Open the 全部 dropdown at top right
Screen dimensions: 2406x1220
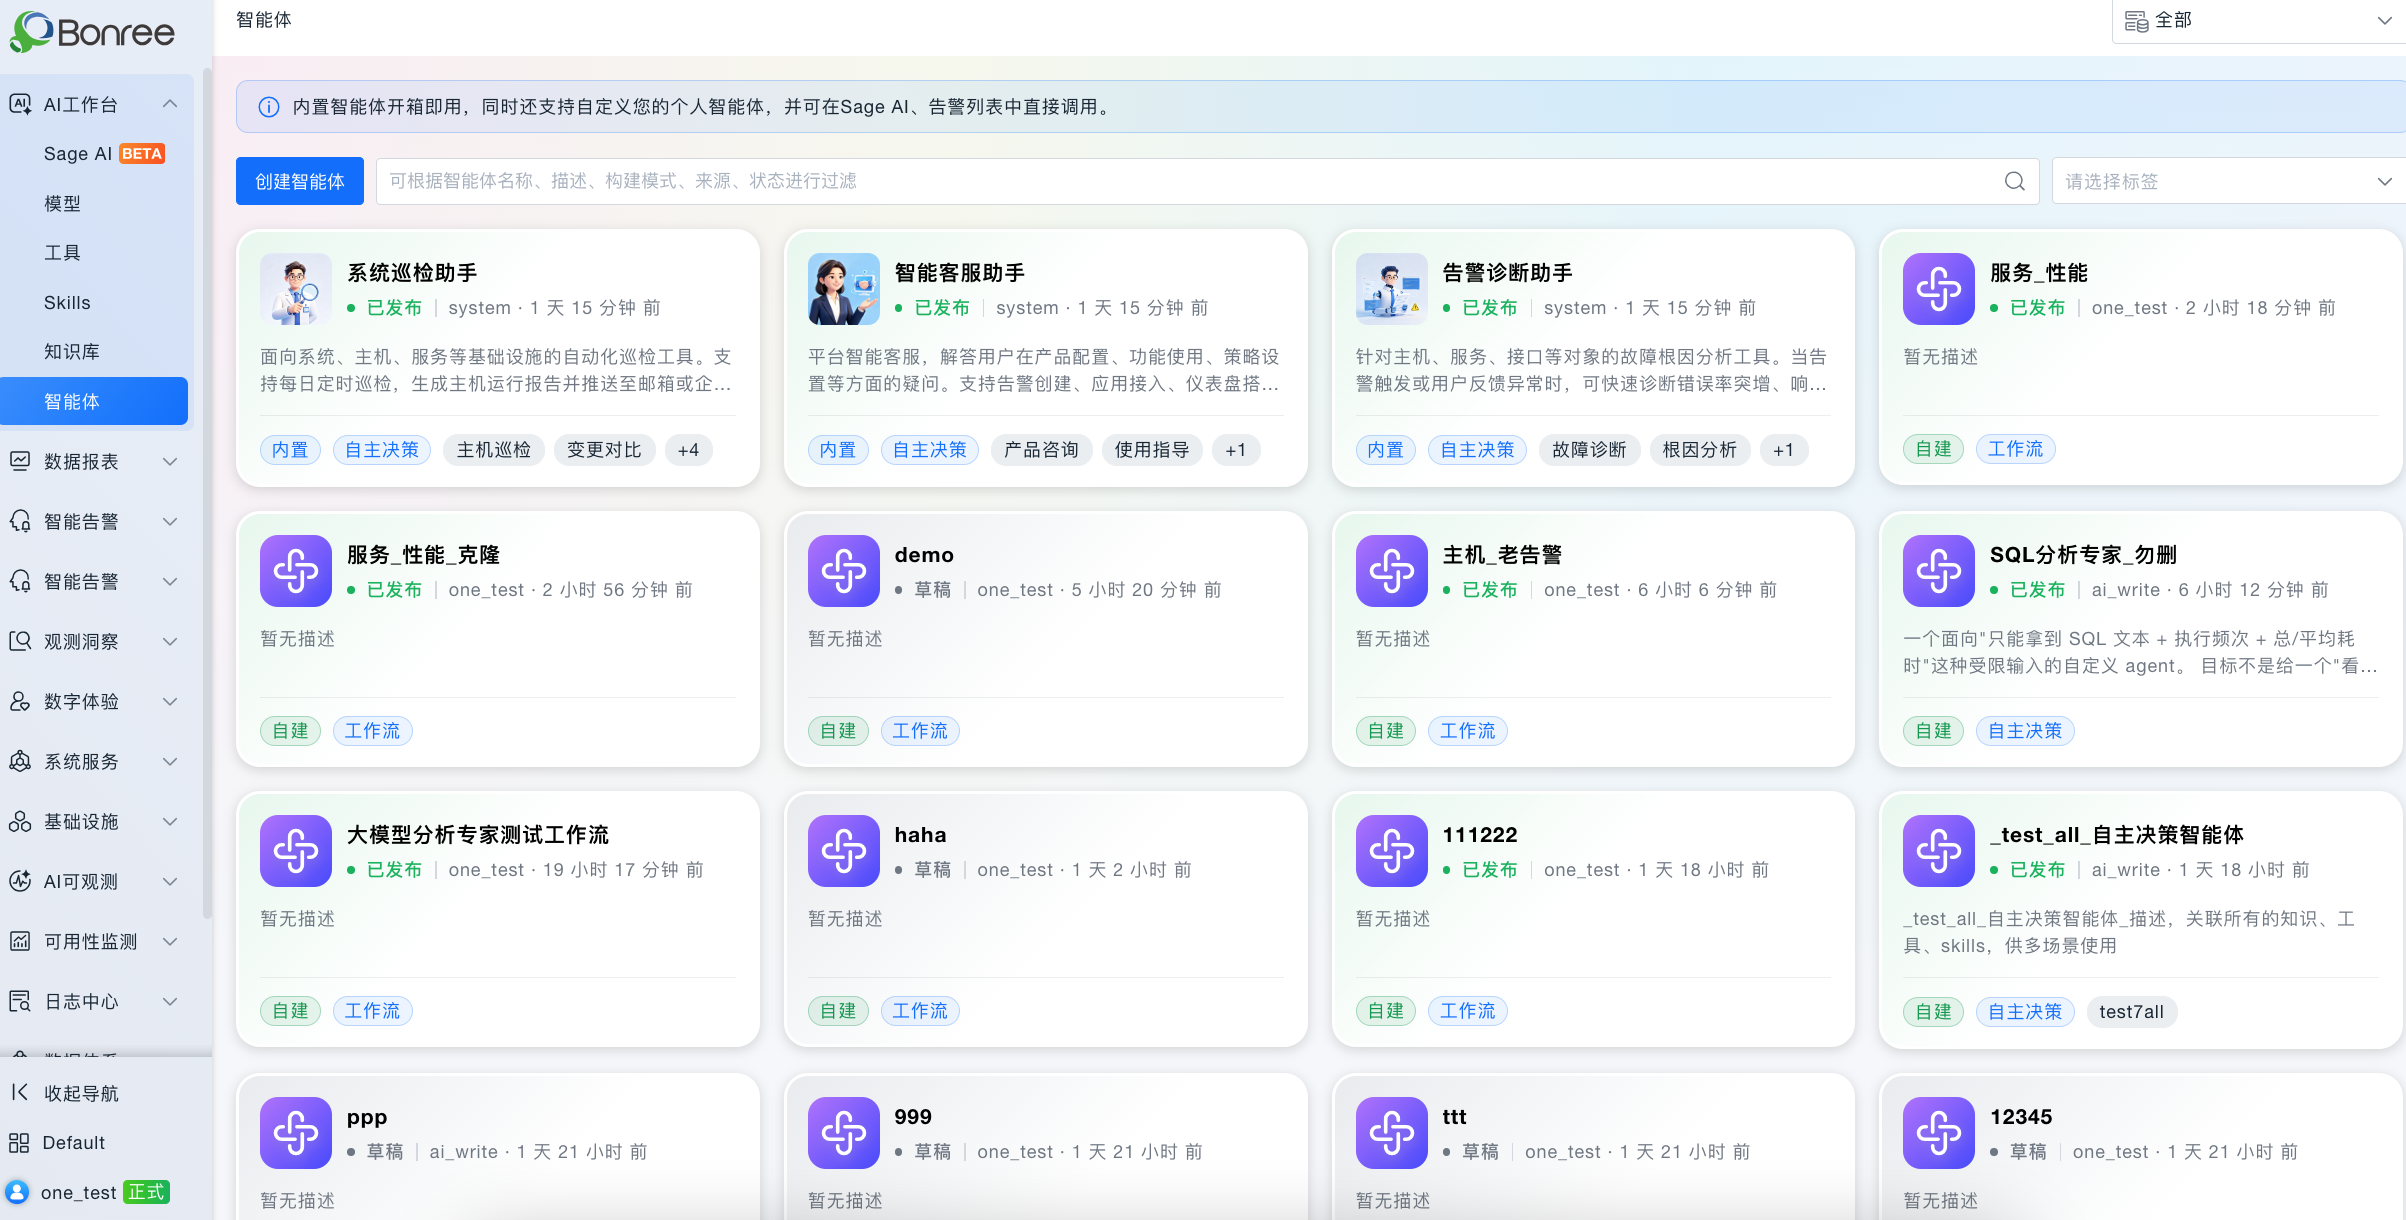point(2258,21)
